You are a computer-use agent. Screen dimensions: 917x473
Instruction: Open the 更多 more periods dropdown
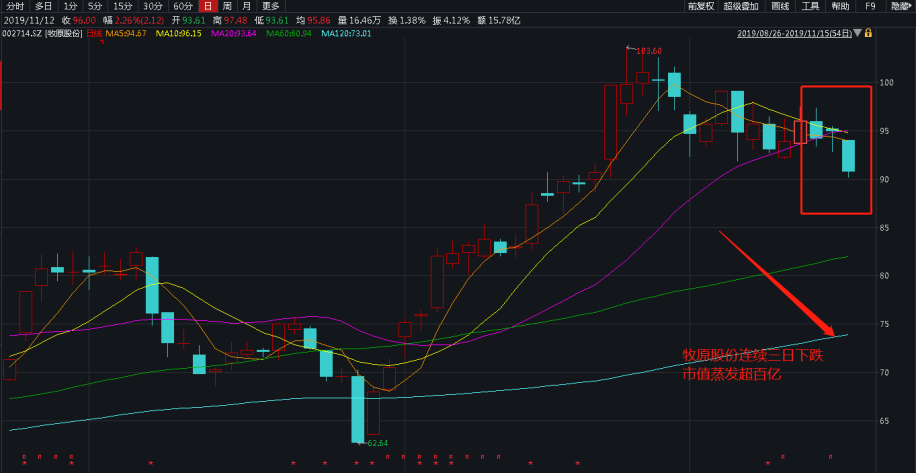pyautogui.click(x=271, y=6)
